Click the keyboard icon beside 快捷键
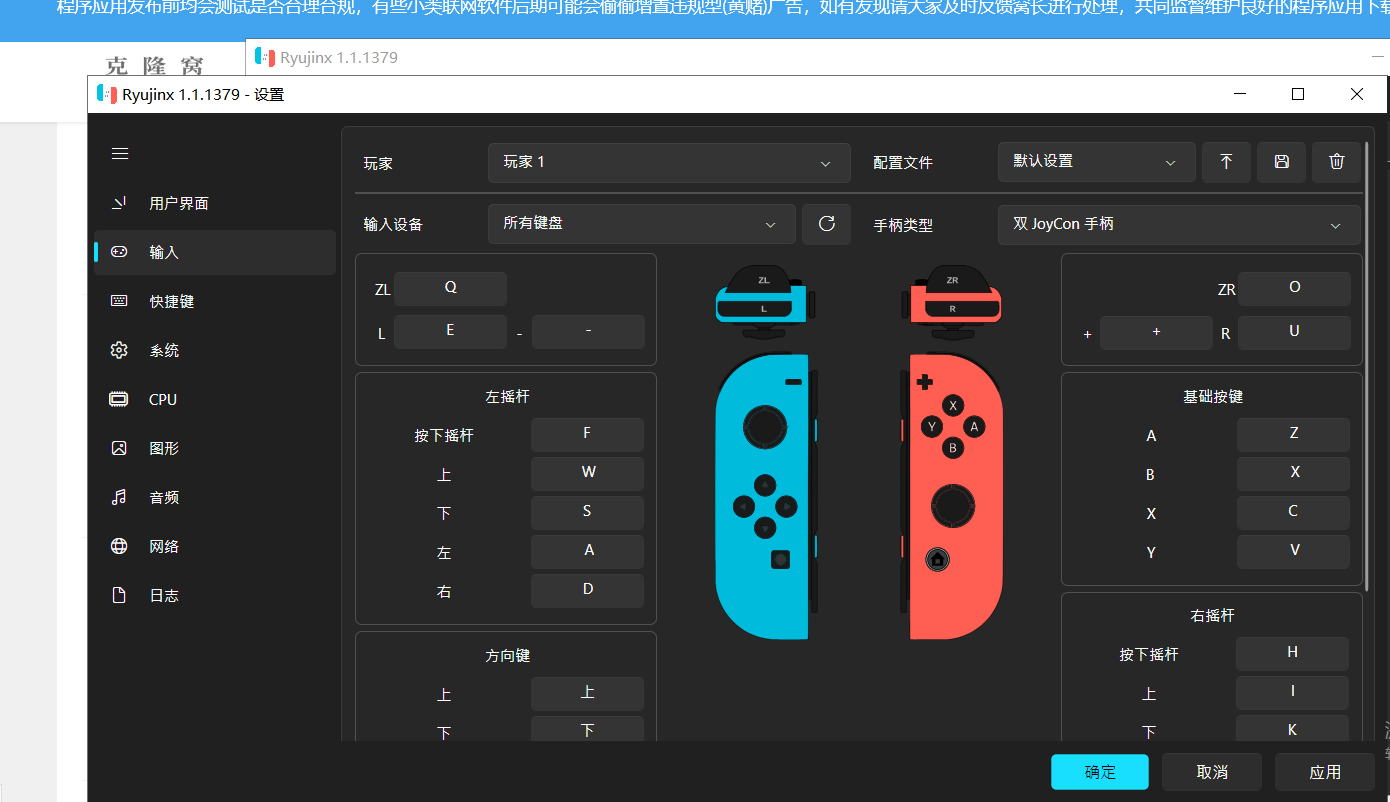The height and width of the screenshot is (802, 1390). click(x=119, y=301)
